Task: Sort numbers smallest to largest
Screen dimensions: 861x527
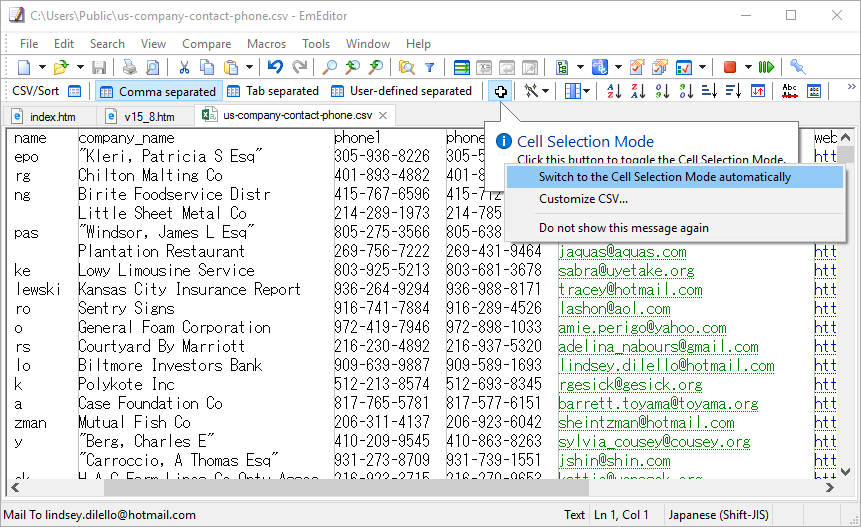Action: (x=662, y=91)
